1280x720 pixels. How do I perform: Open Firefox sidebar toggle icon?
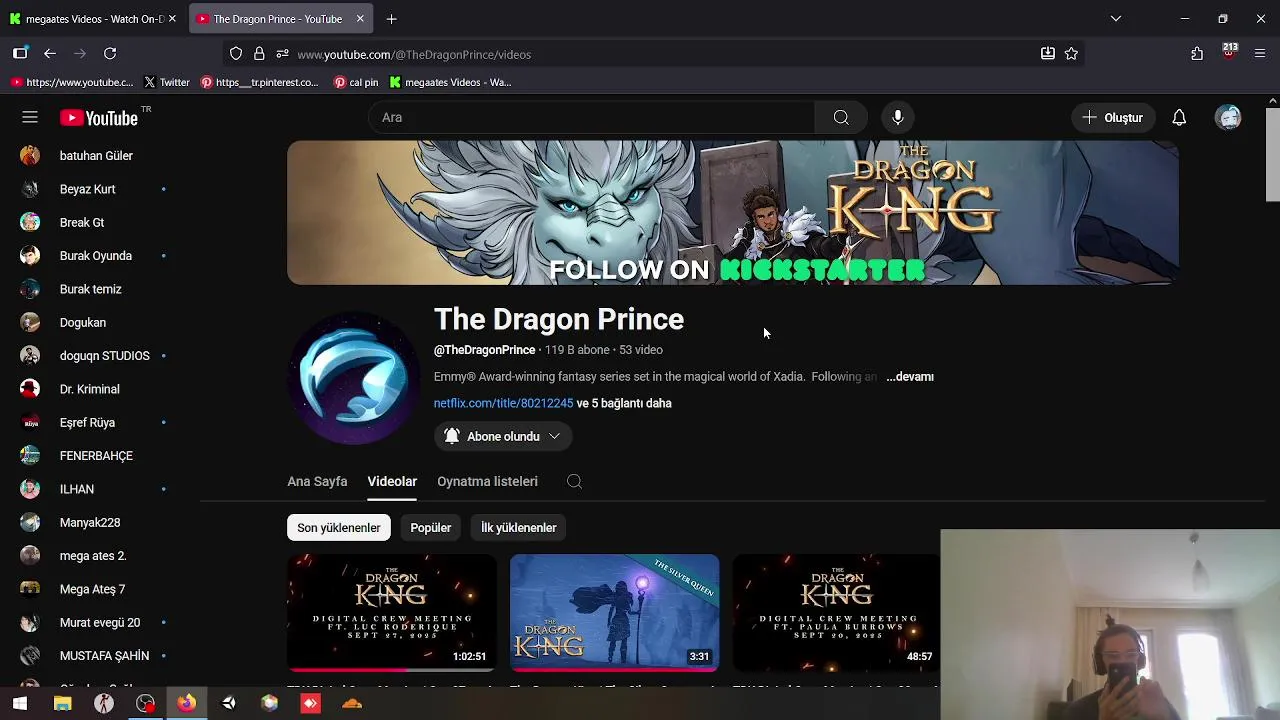pyautogui.click(x=20, y=54)
